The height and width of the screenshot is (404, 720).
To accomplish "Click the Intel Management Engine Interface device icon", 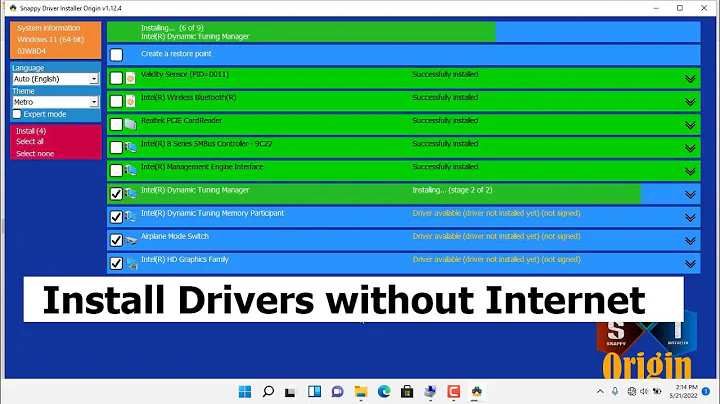I will pos(130,170).
